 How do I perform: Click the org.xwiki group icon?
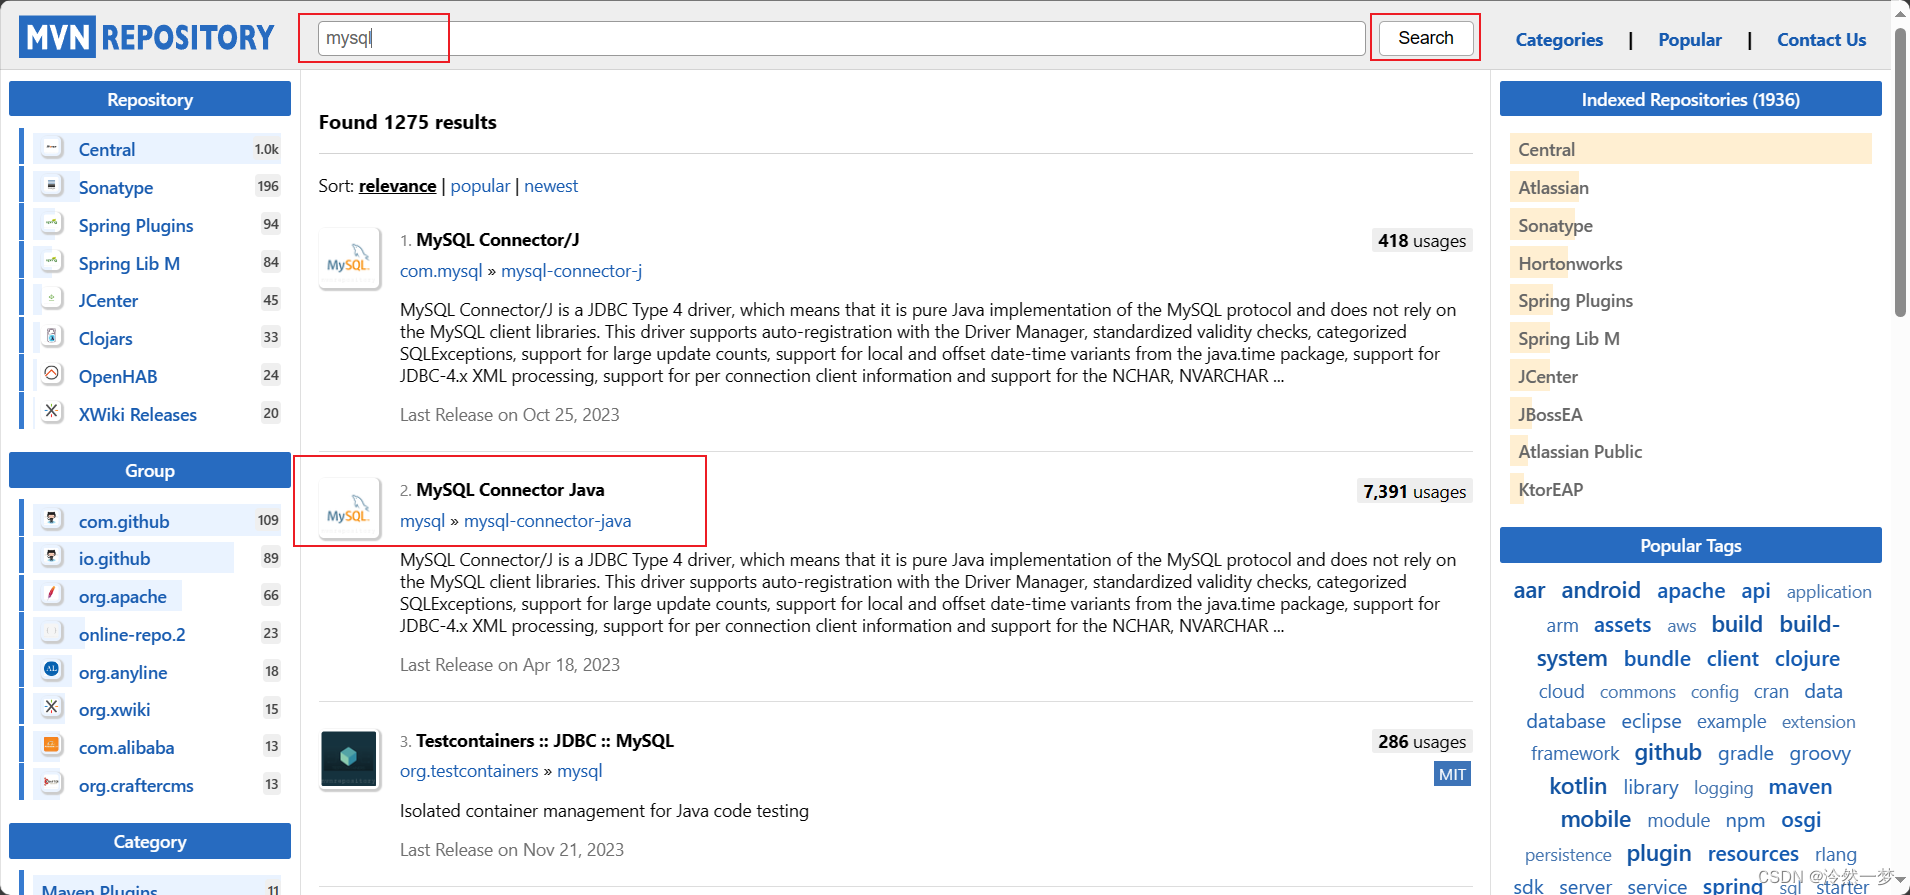point(52,707)
